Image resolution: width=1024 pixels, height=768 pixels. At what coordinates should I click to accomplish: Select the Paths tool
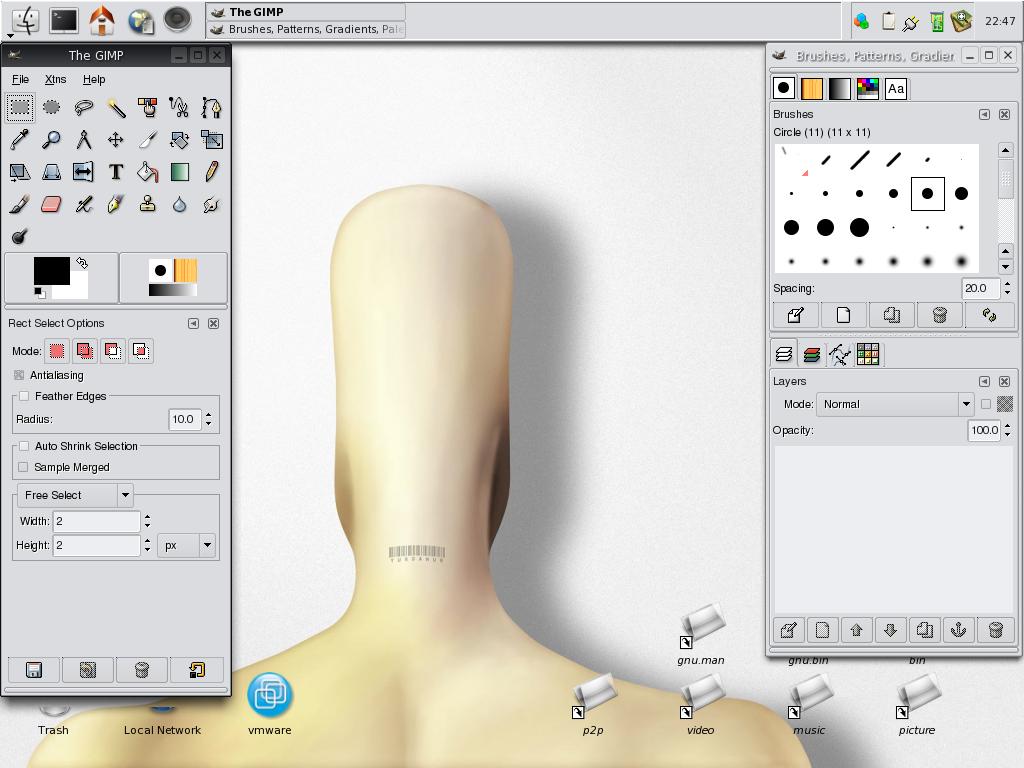(x=212, y=107)
